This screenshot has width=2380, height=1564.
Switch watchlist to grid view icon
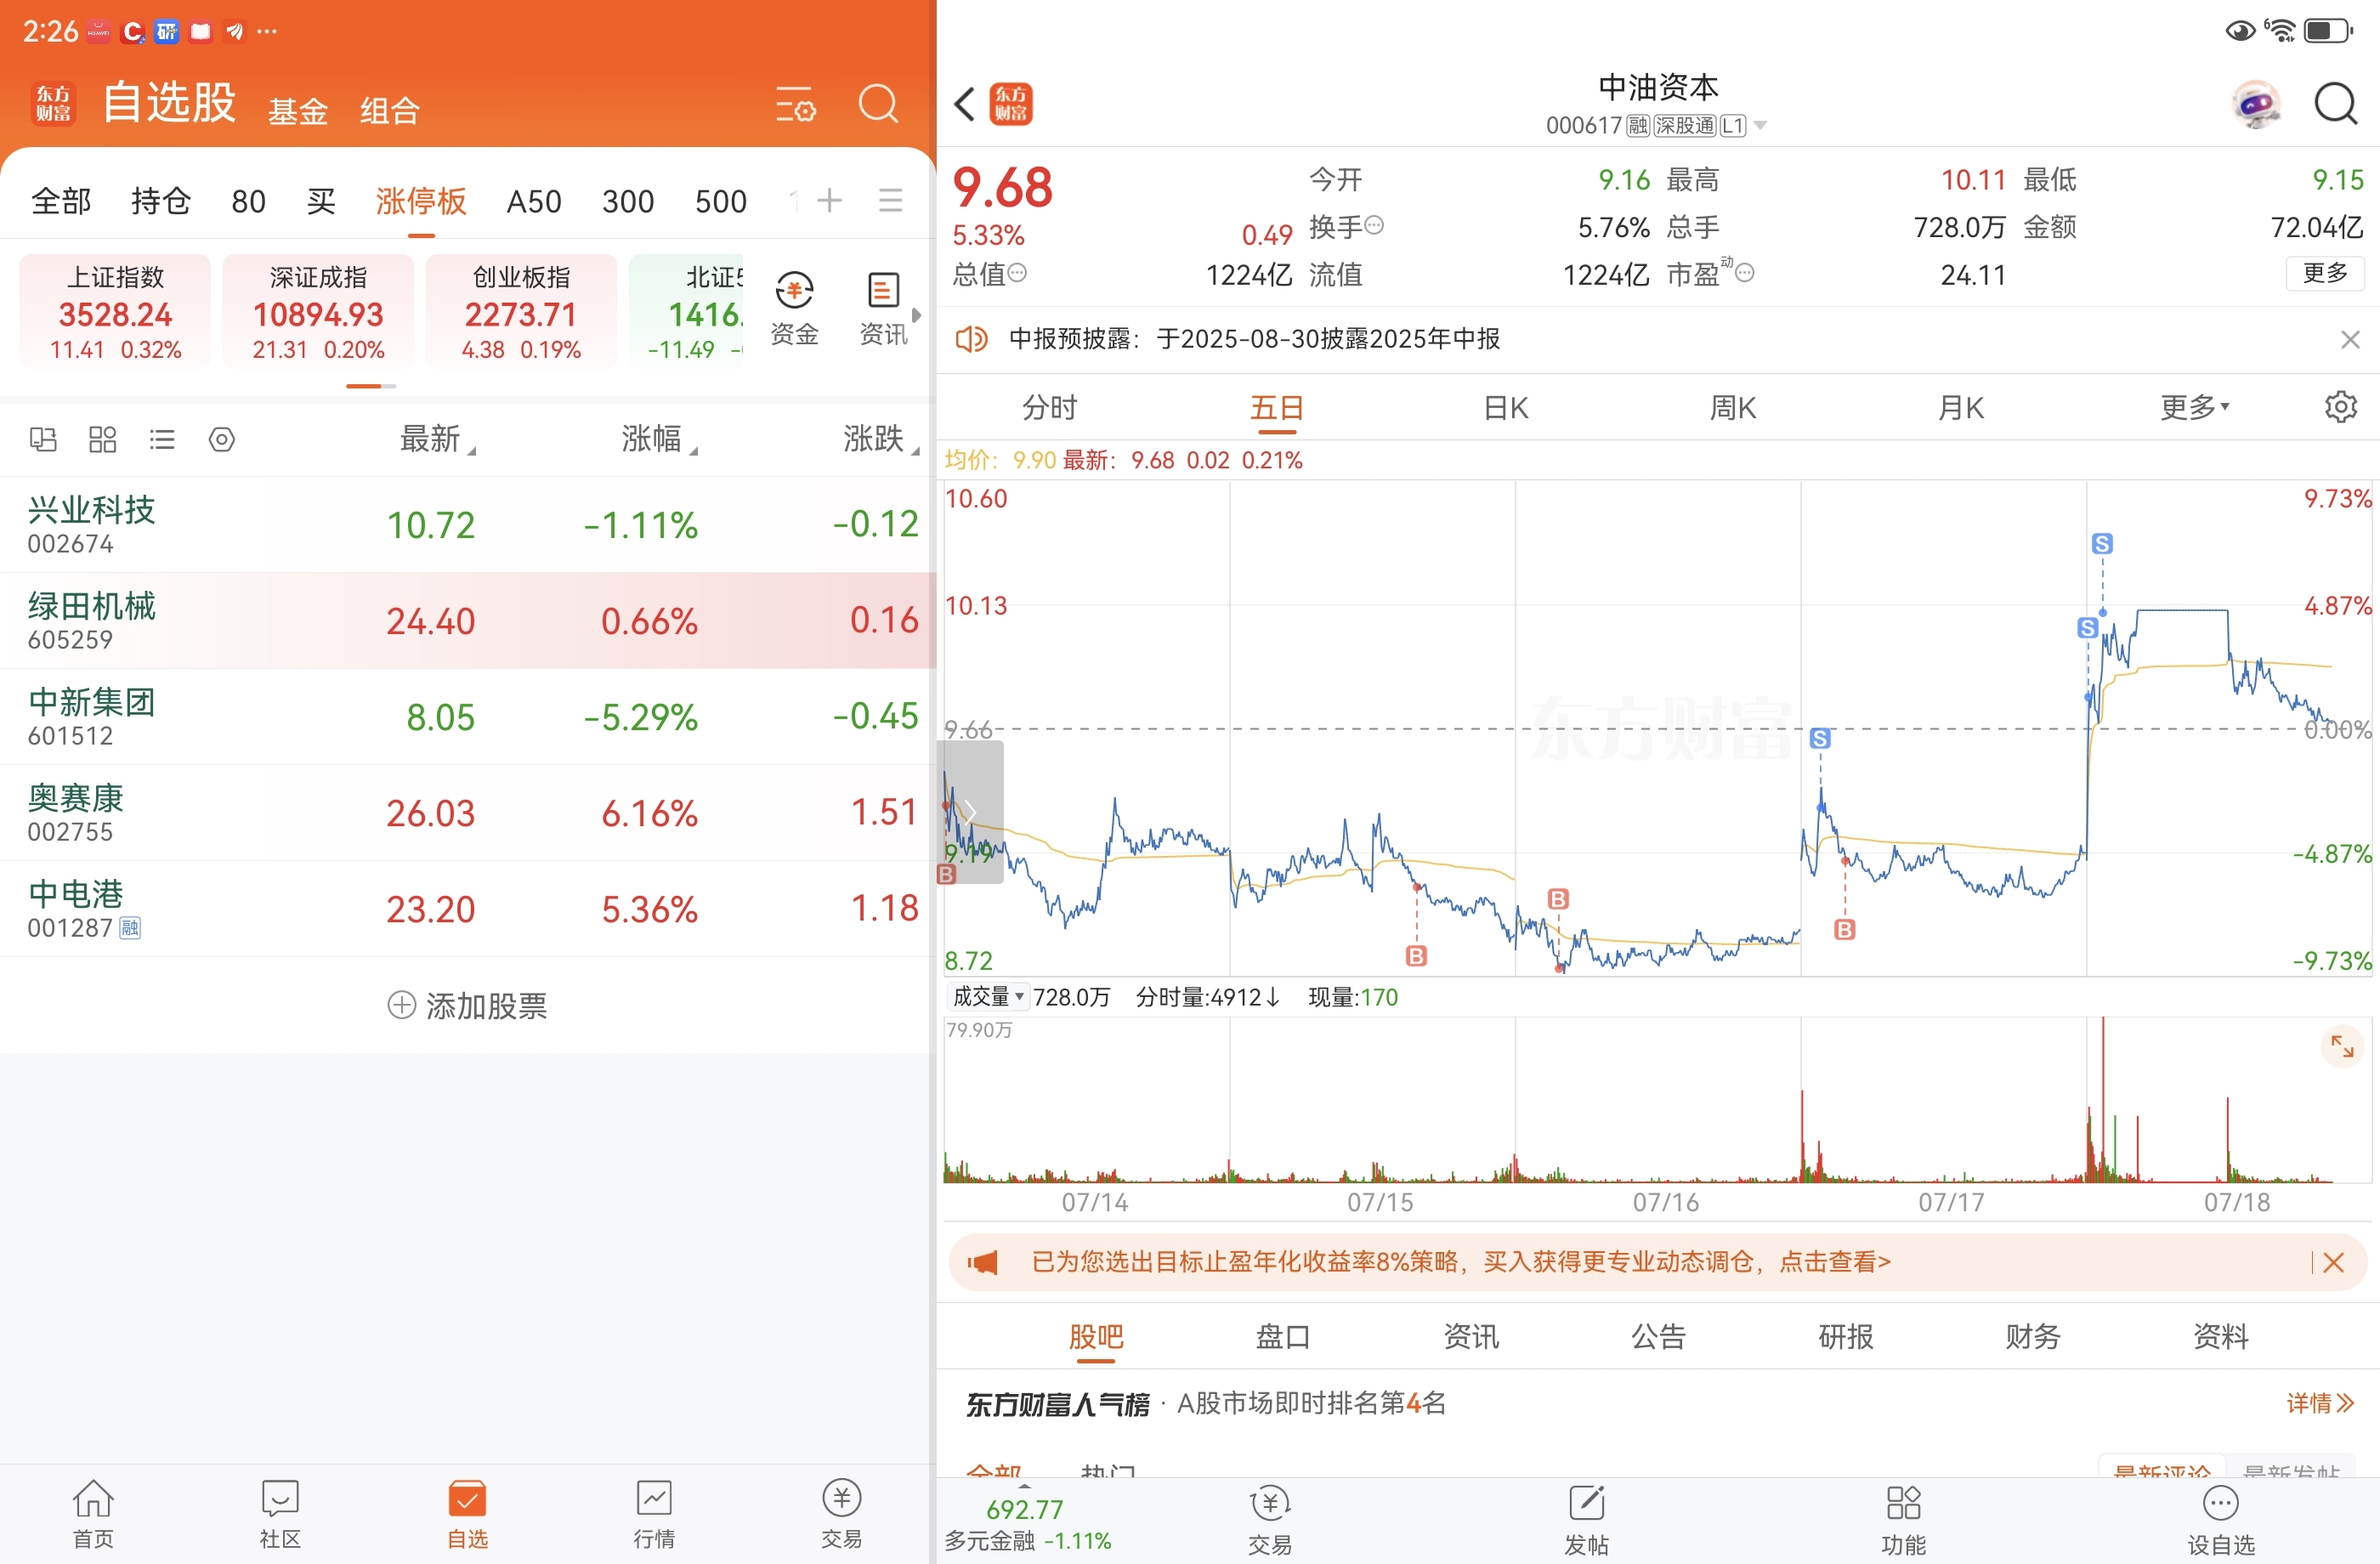(103, 439)
